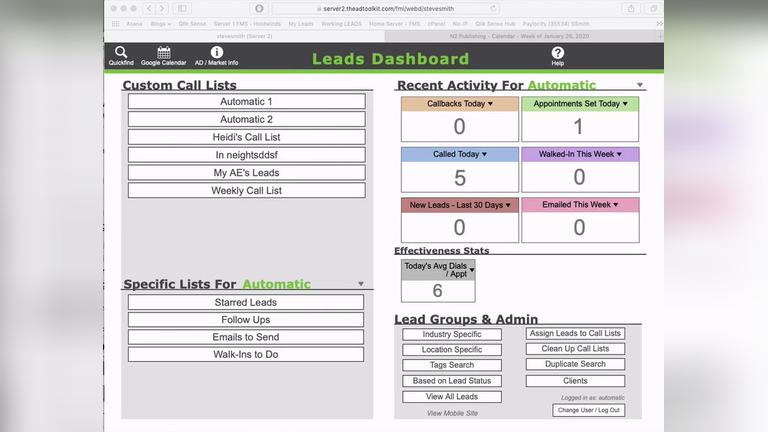Click Automatic name in Recent Activity heading

click(561, 85)
